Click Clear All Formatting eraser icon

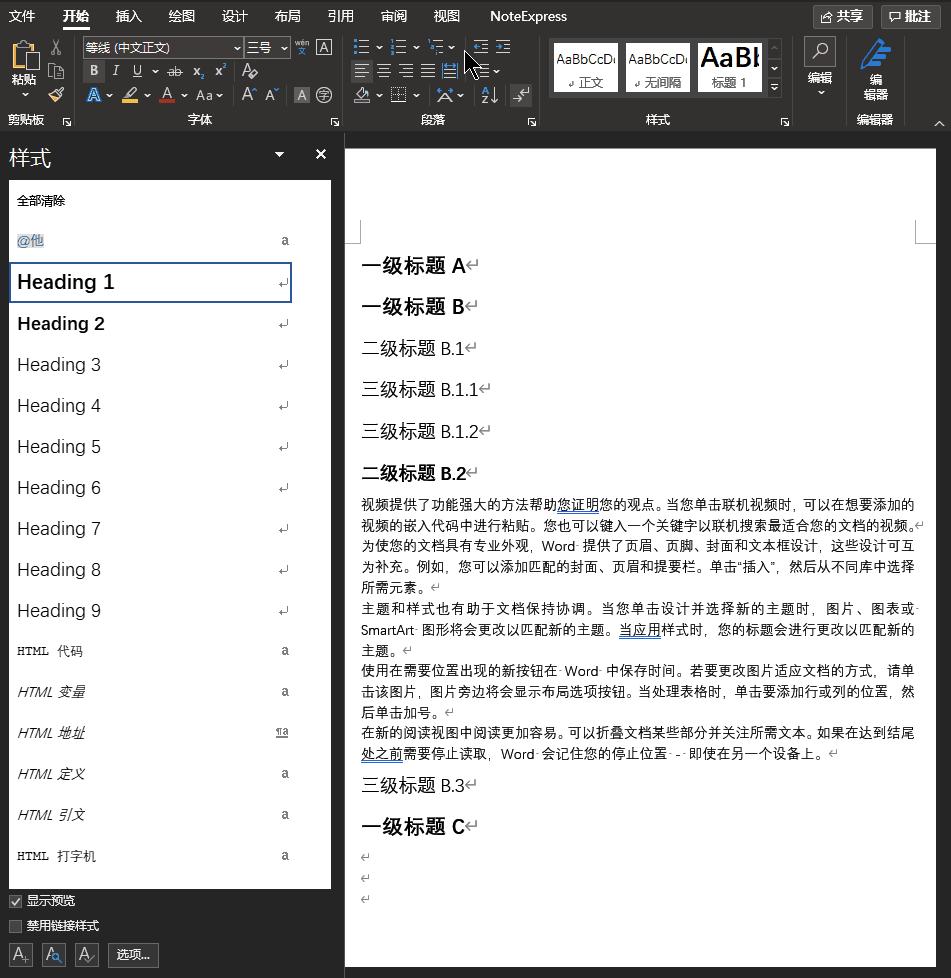[249, 71]
